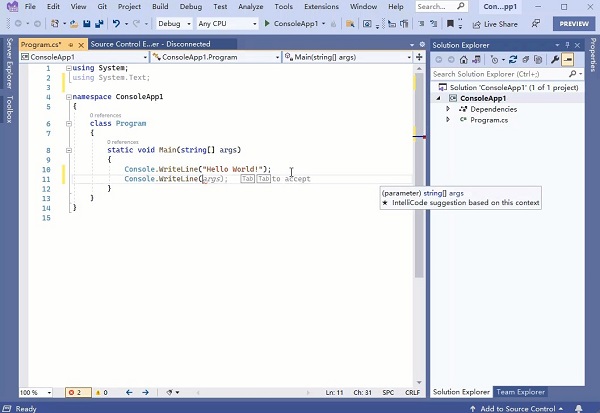Expand the Dependencies tree node
Image resolution: width=600 pixels, height=413 pixels.
[448, 109]
